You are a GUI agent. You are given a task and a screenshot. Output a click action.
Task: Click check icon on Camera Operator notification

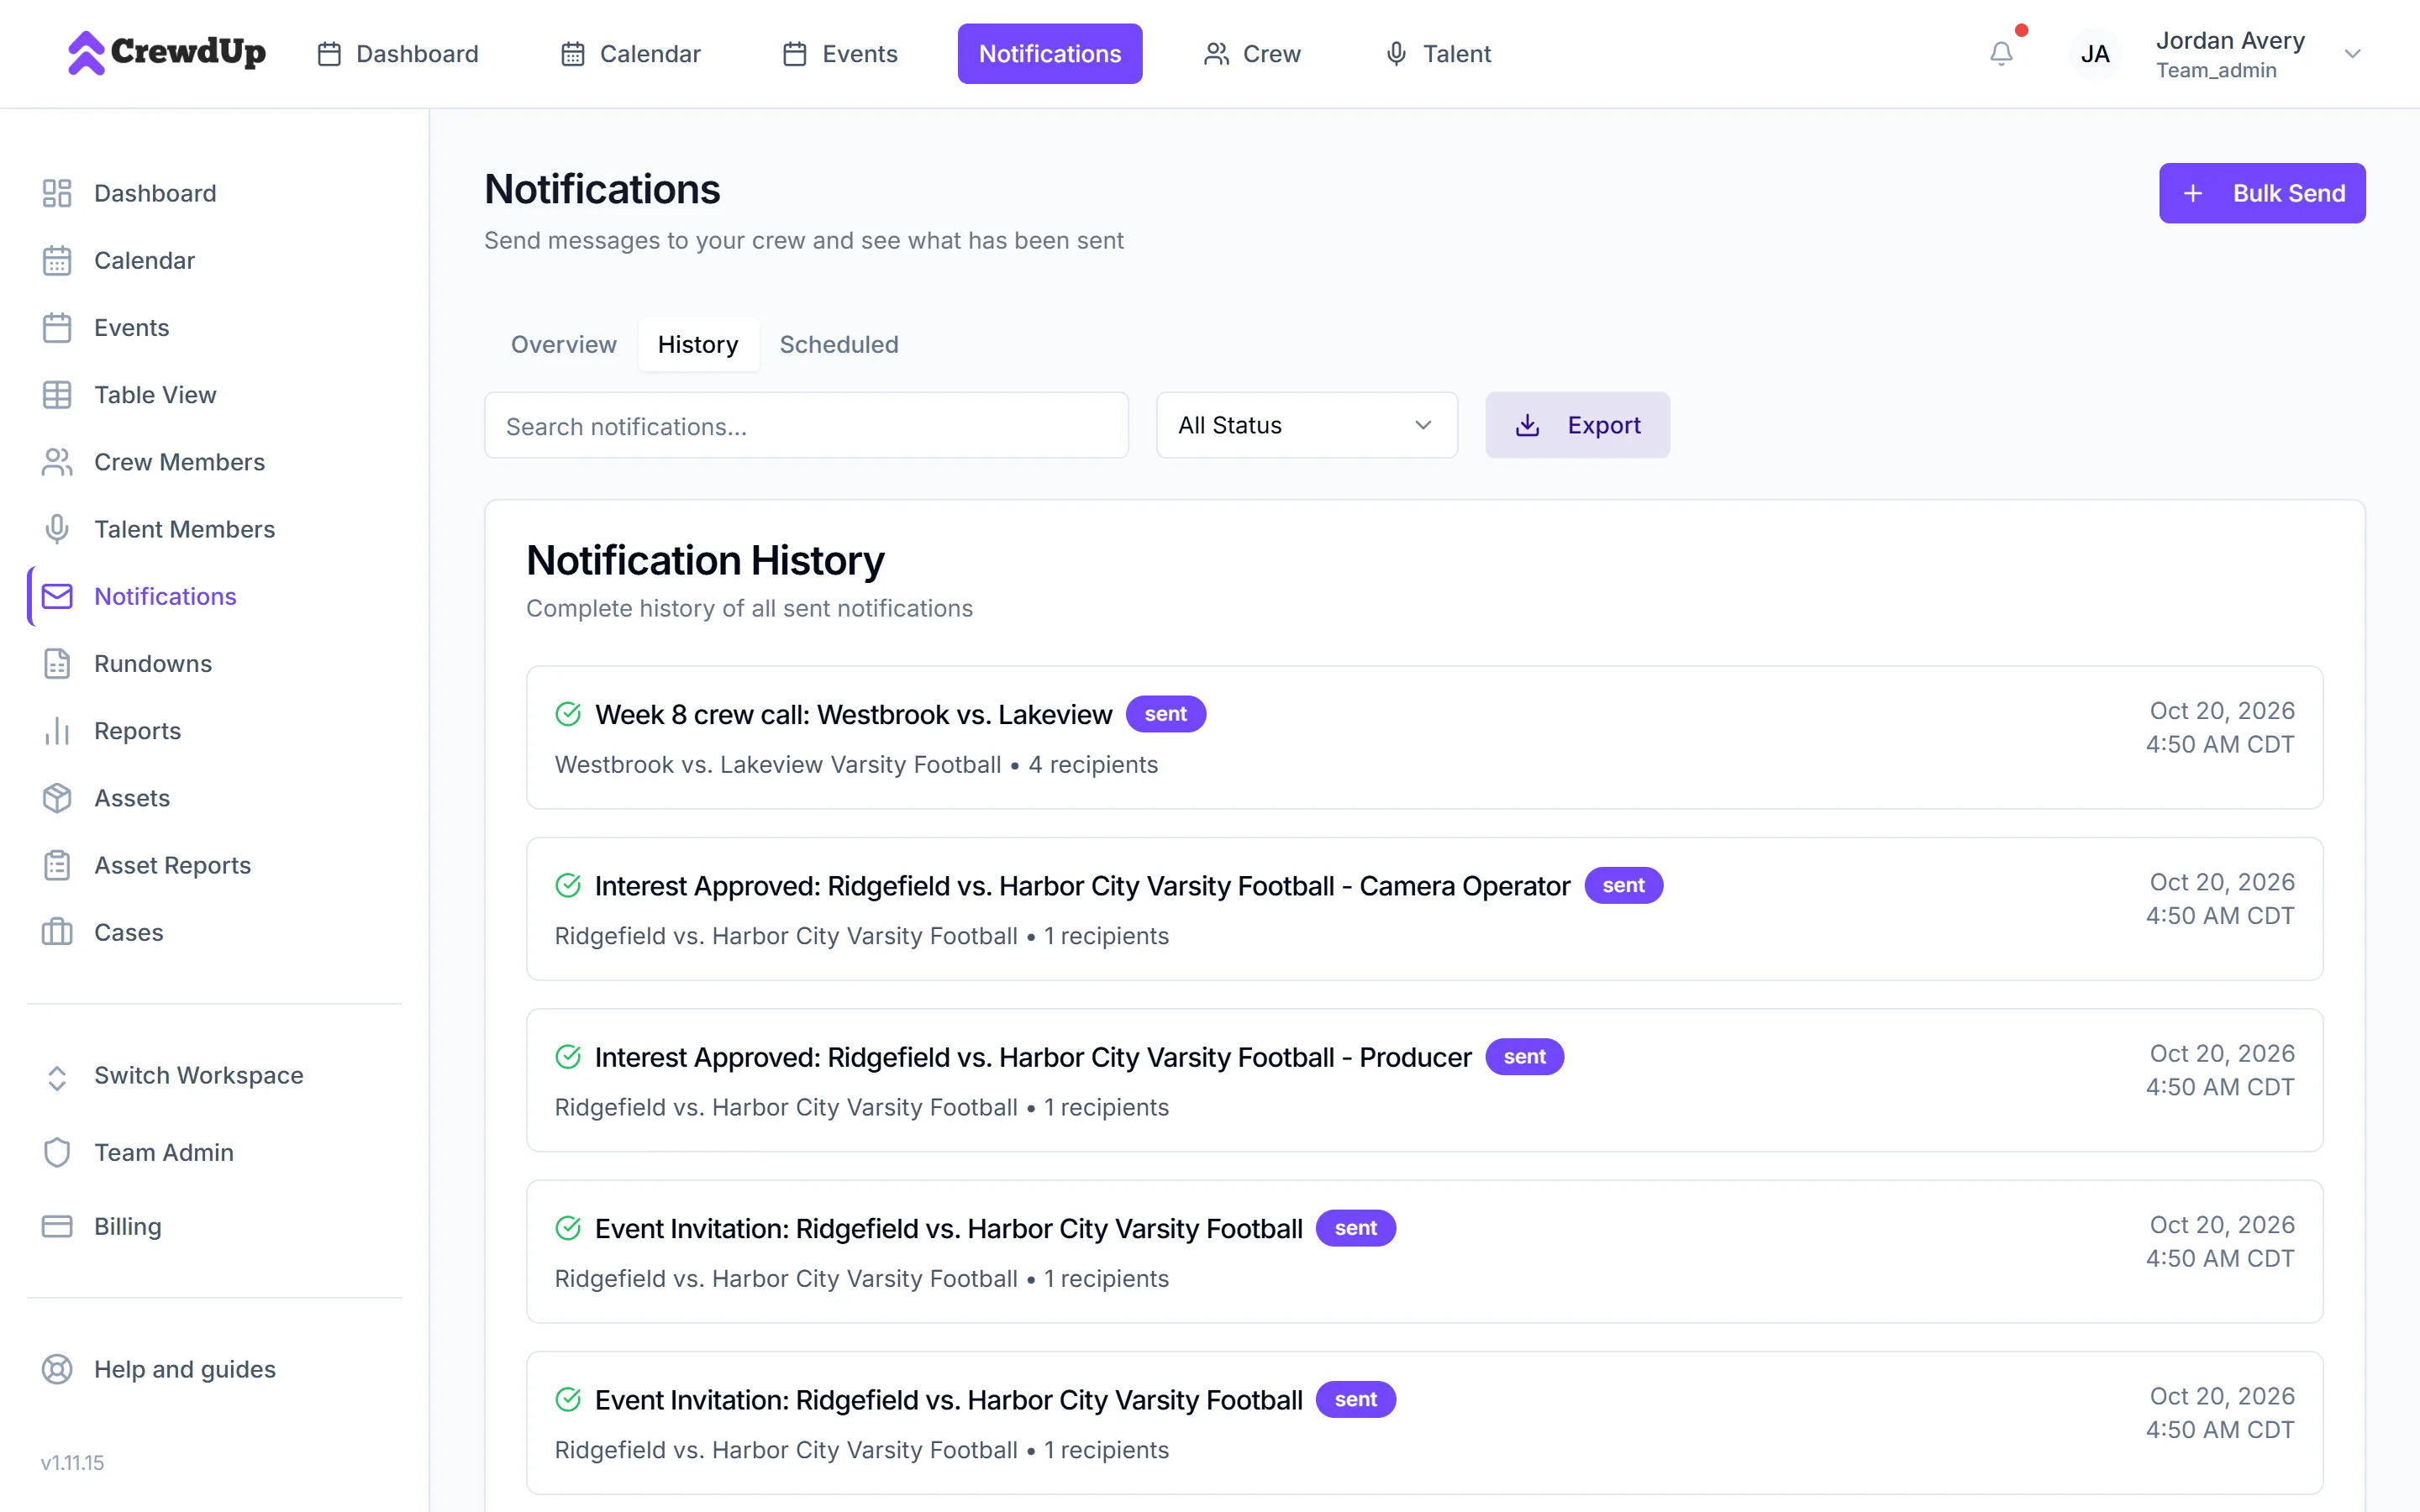pos(568,885)
